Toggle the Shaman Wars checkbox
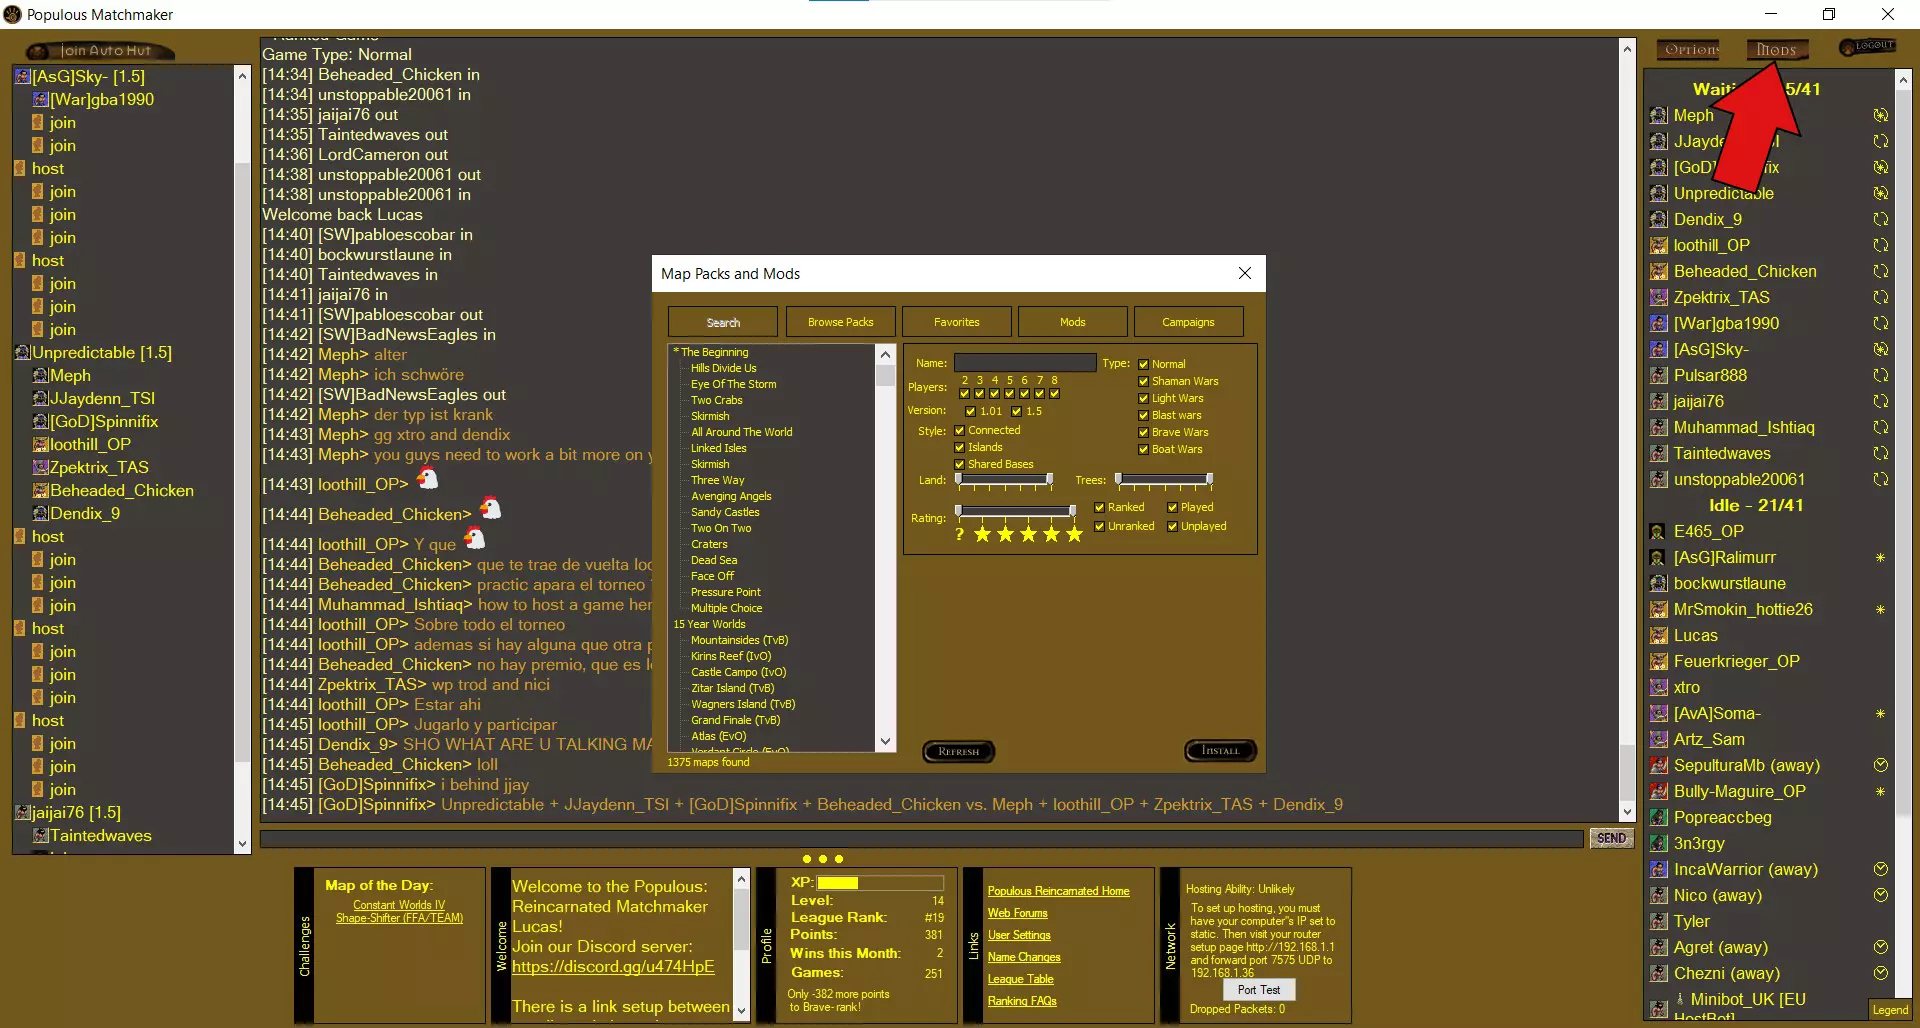 point(1143,382)
